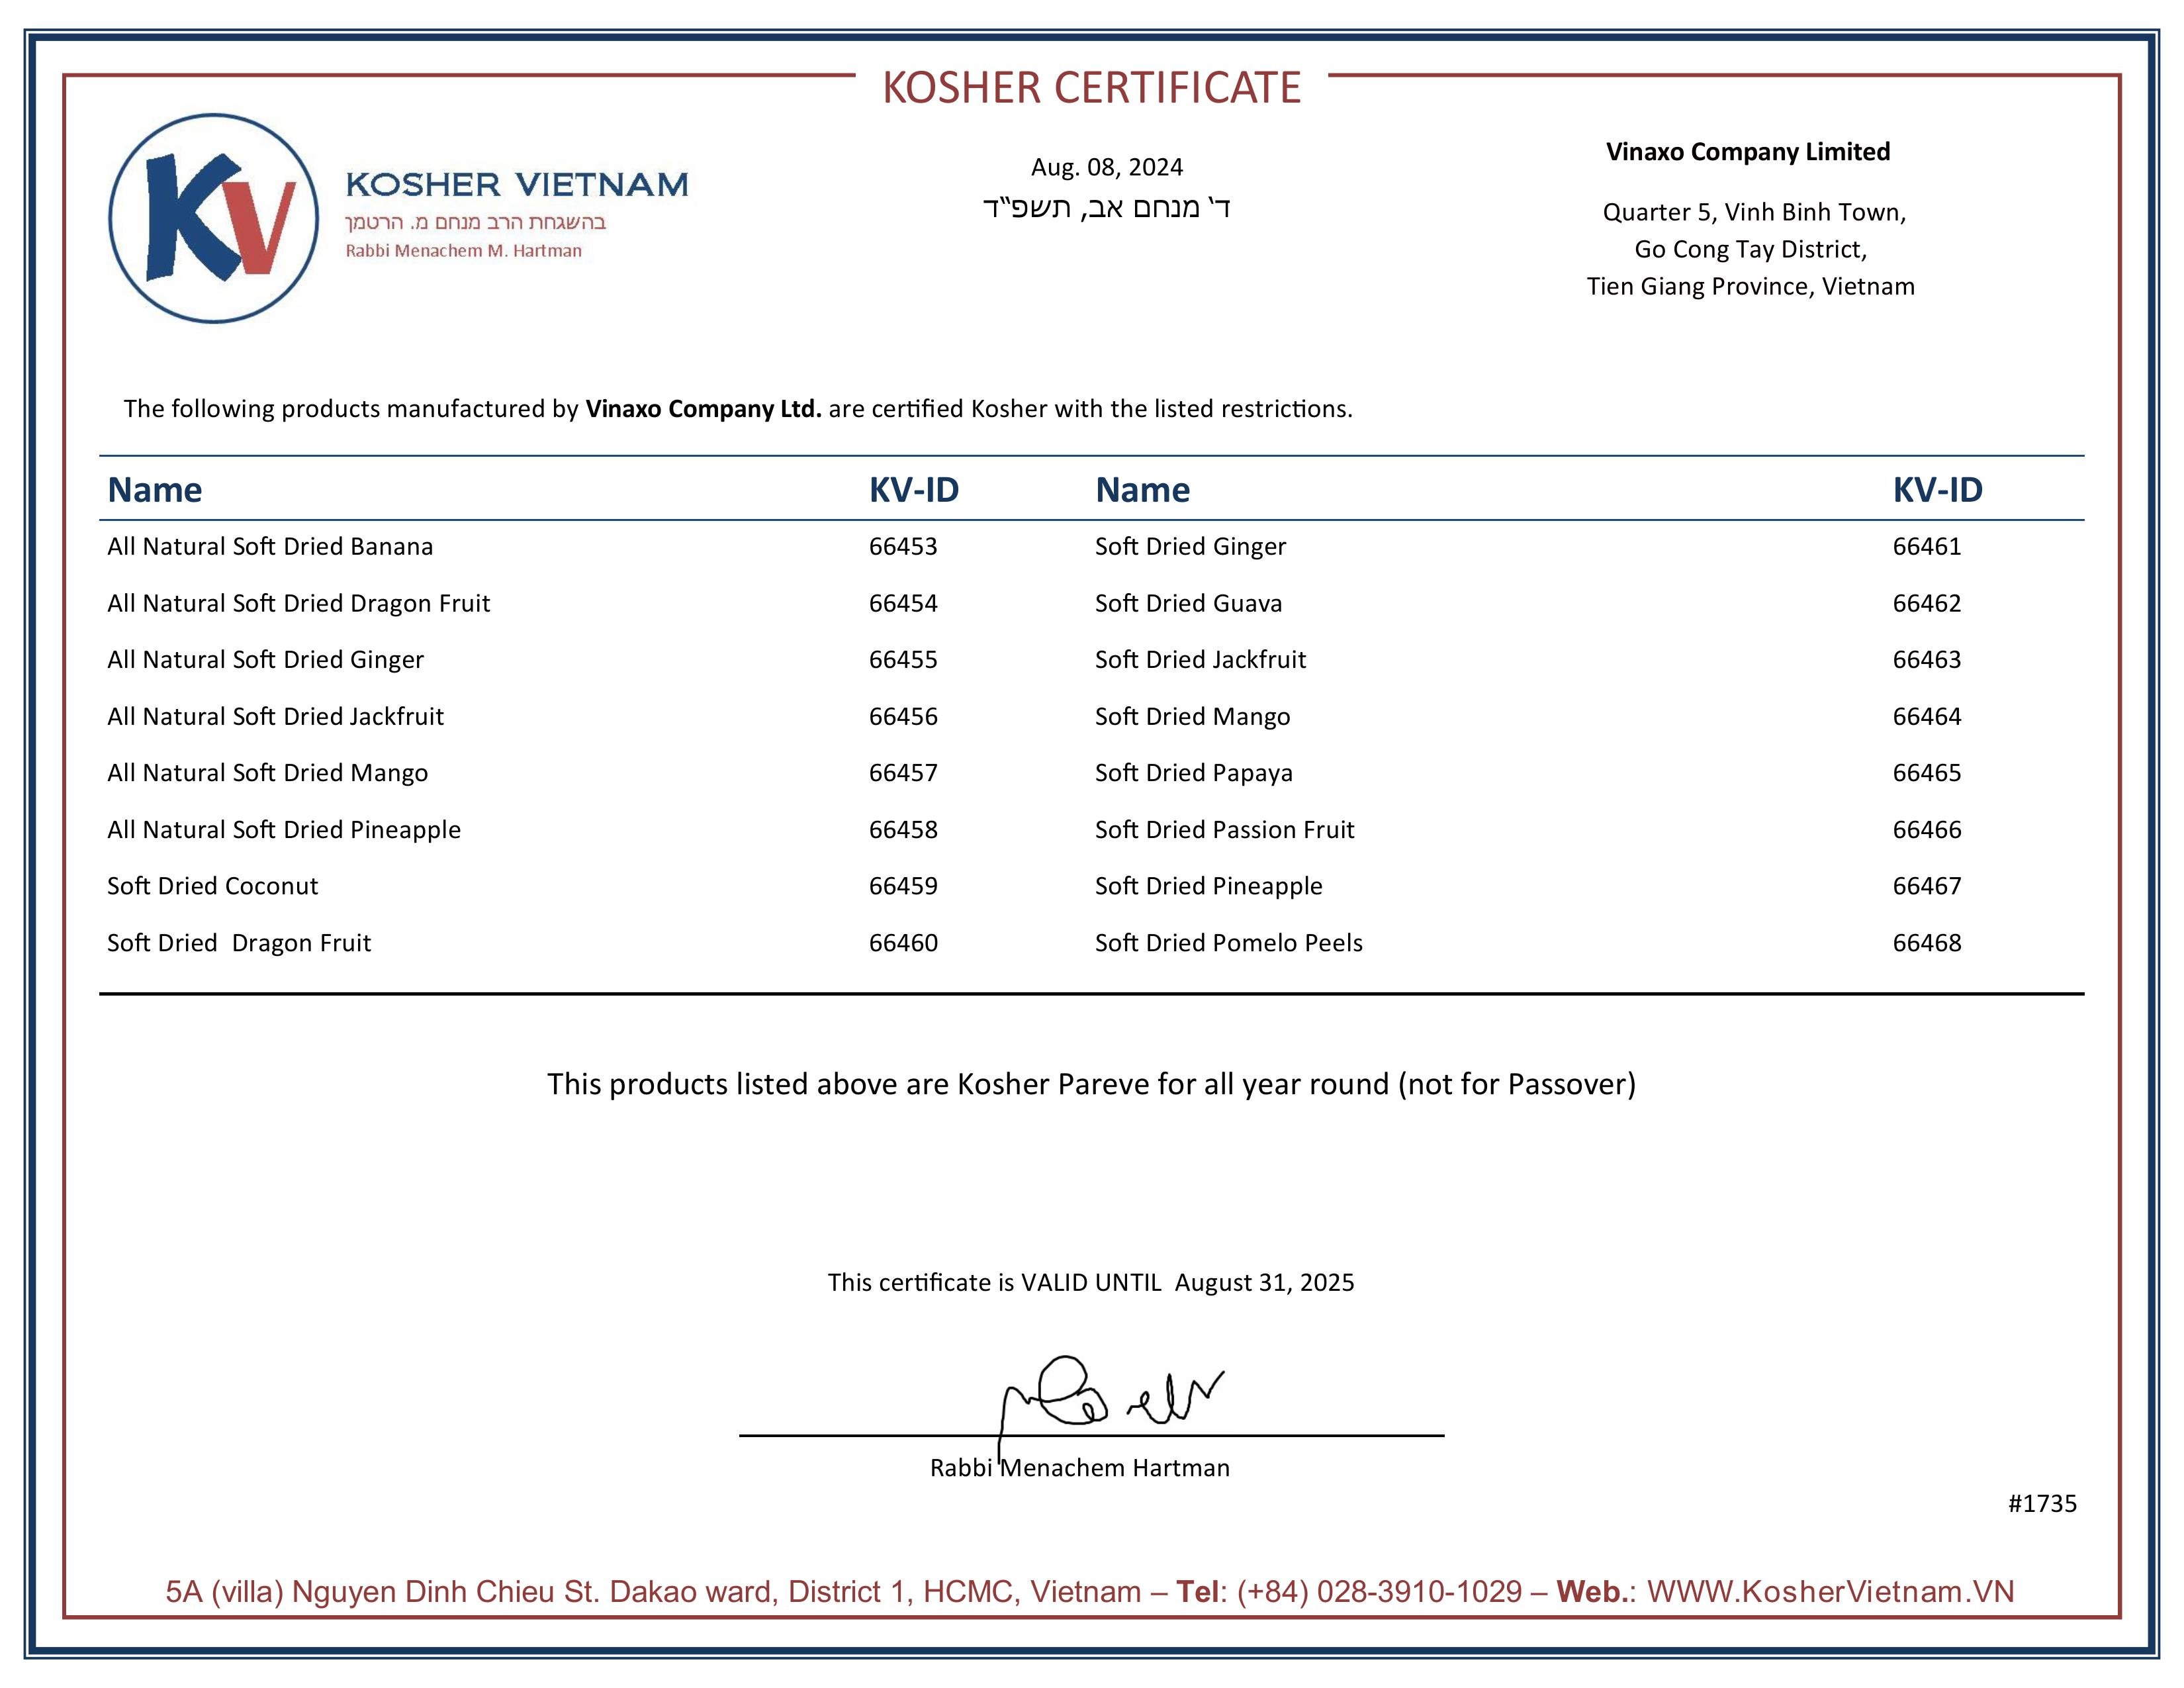Click Soft Dried Mango entry
The height and width of the screenshot is (1688, 2184).
tap(1192, 717)
